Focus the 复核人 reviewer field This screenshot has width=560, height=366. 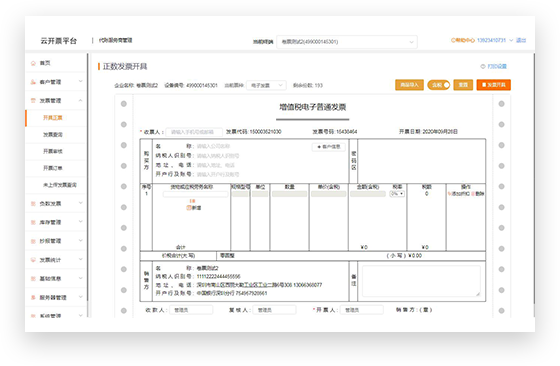pyautogui.click(x=274, y=310)
